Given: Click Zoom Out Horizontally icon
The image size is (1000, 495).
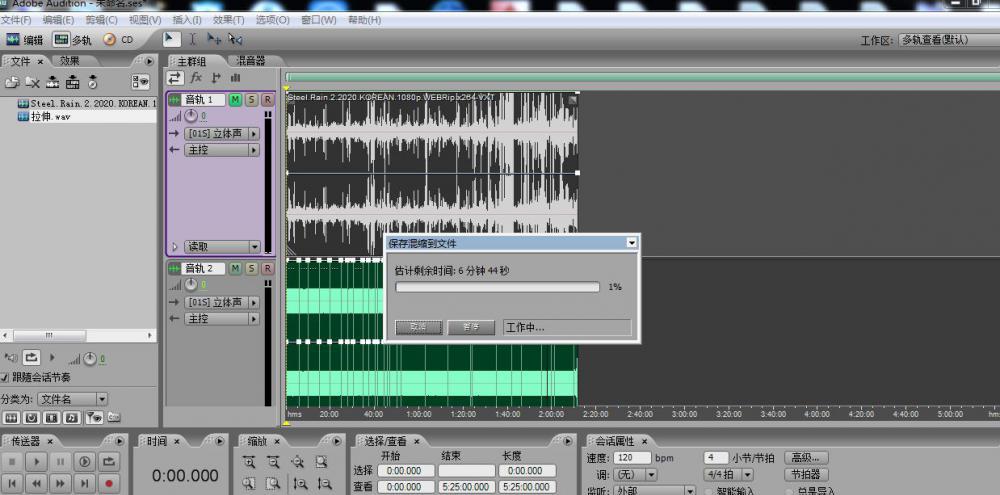Looking at the screenshot, I should click(273, 462).
